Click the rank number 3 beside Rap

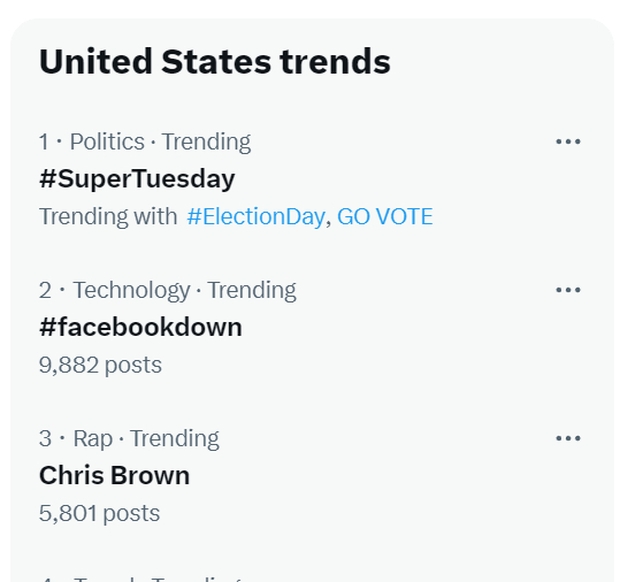45,438
